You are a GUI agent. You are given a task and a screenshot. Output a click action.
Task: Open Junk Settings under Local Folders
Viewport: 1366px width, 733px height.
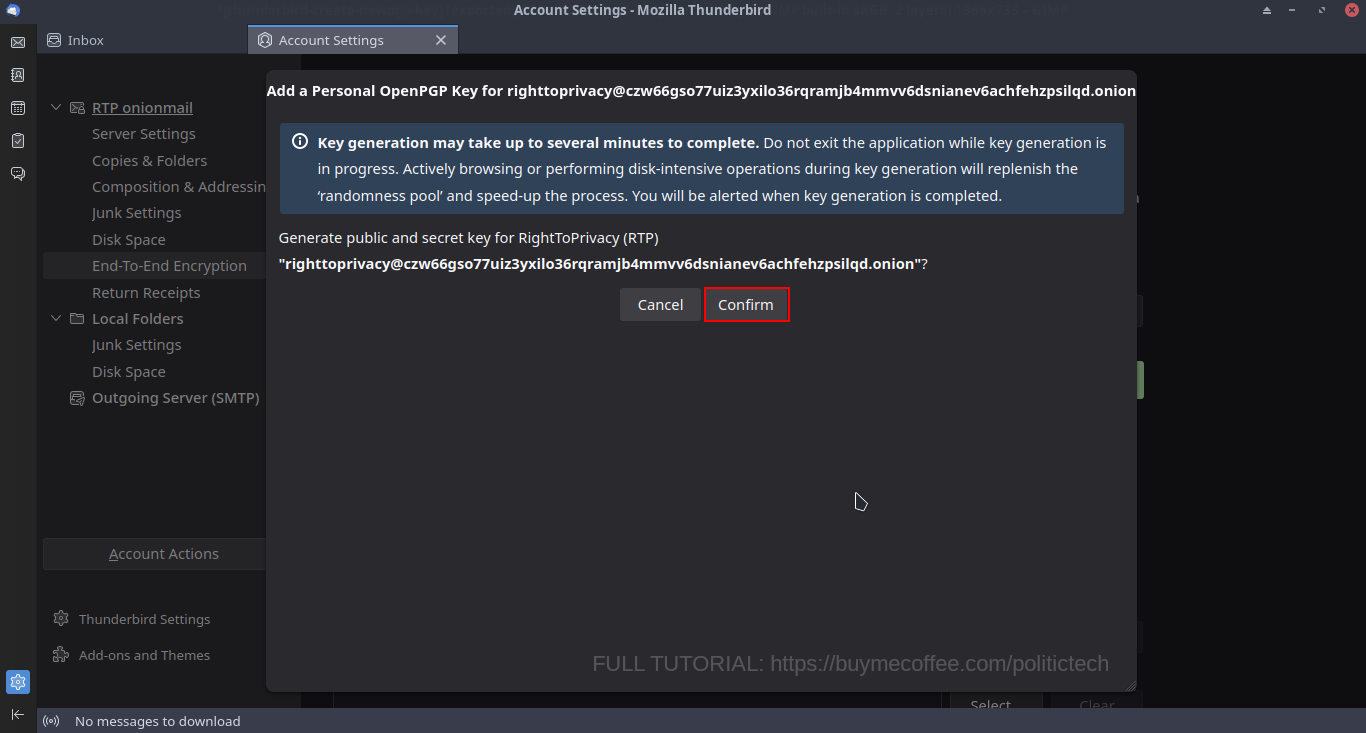coord(137,345)
